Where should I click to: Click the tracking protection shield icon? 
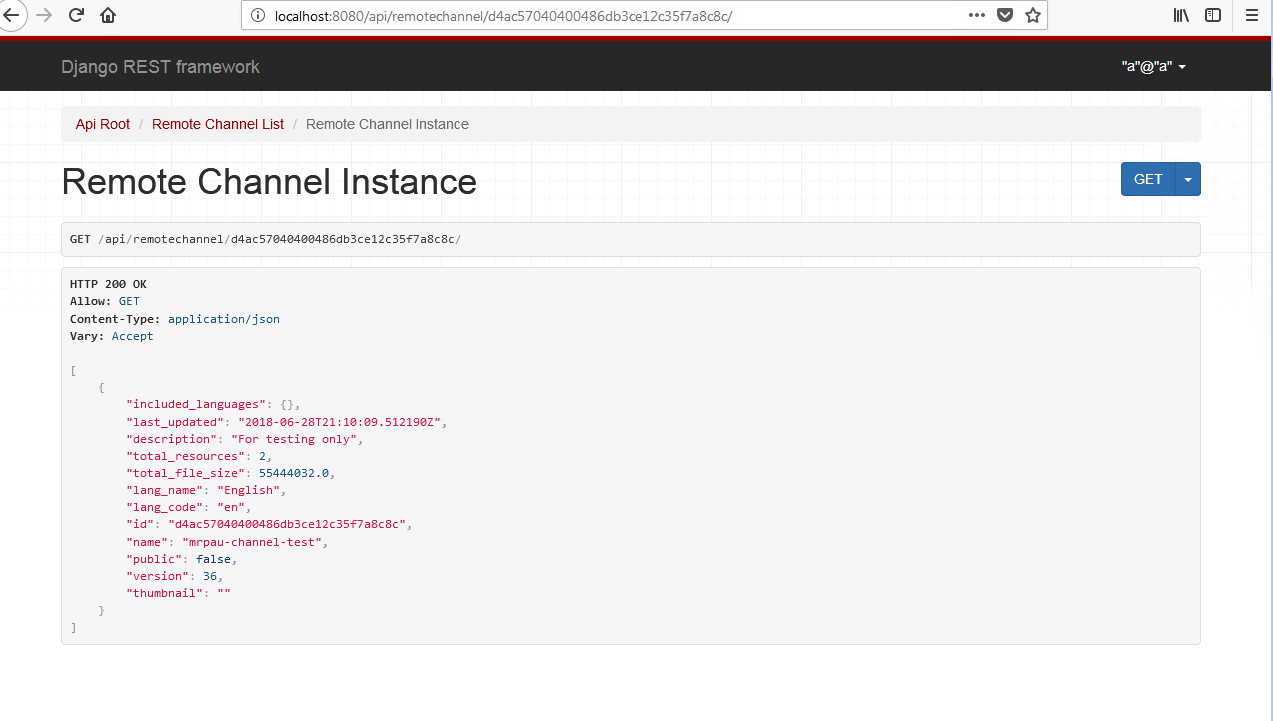coord(1006,15)
